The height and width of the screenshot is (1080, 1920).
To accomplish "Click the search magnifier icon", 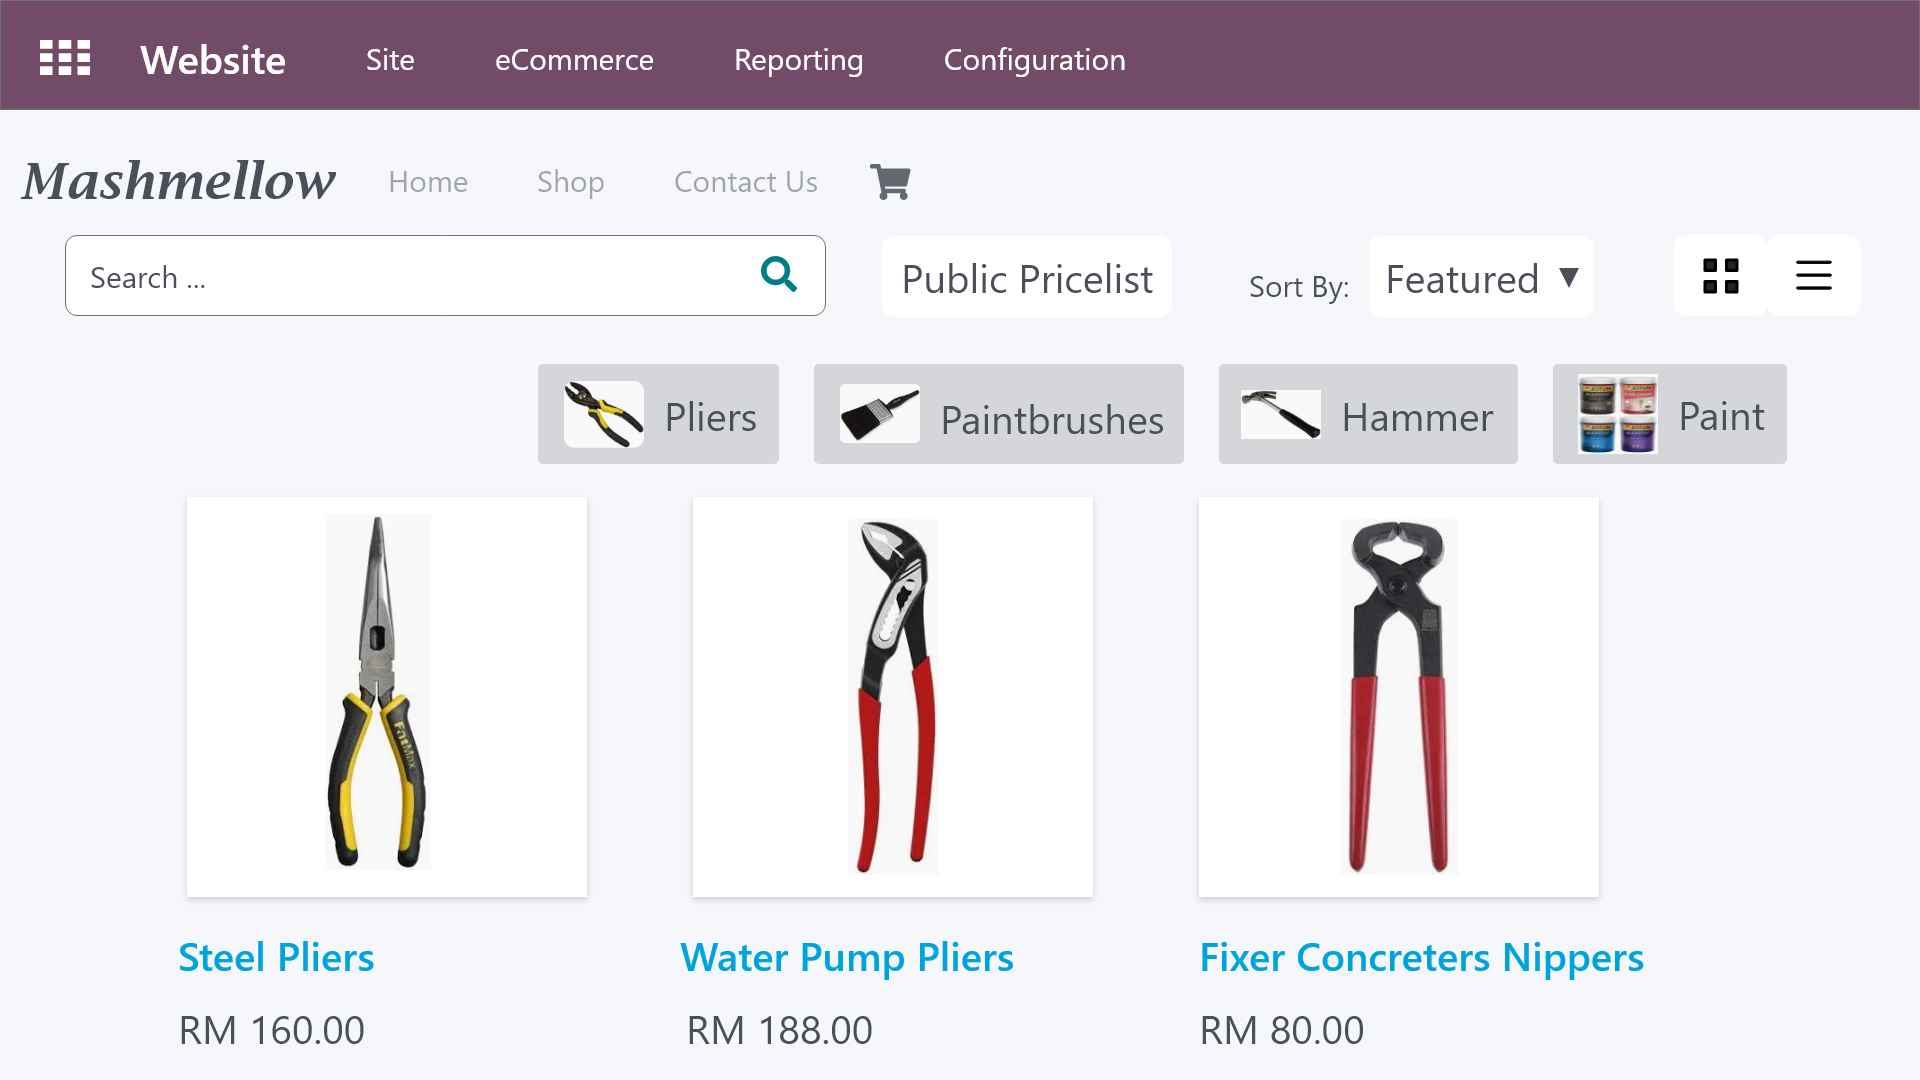I will (778, 274).
